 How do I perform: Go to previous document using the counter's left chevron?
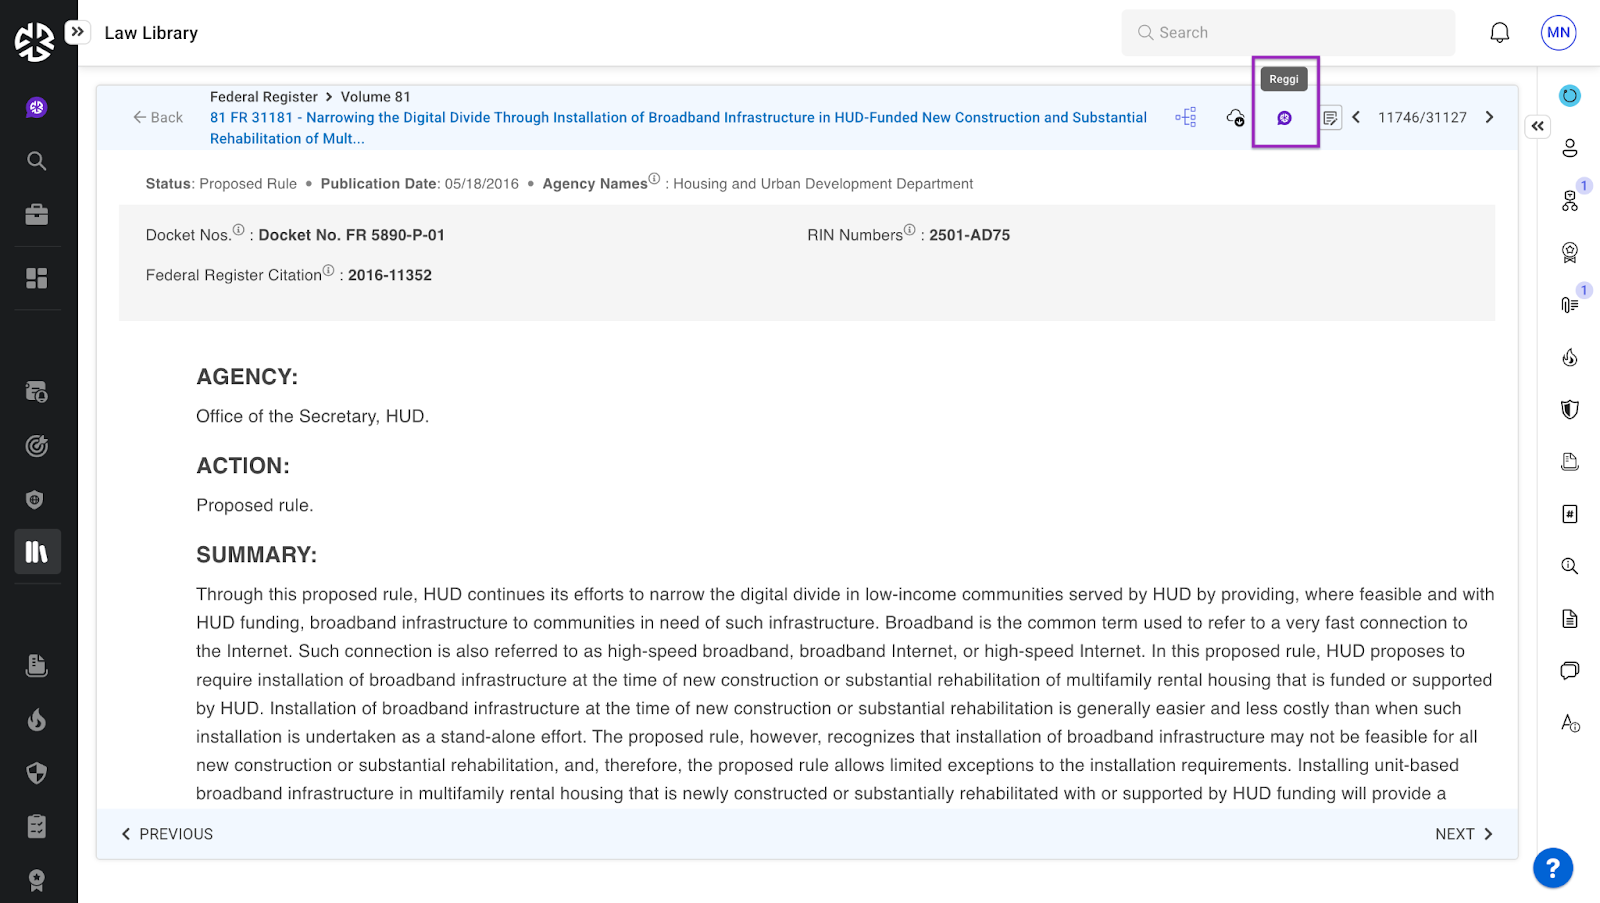click(1356, 118)
